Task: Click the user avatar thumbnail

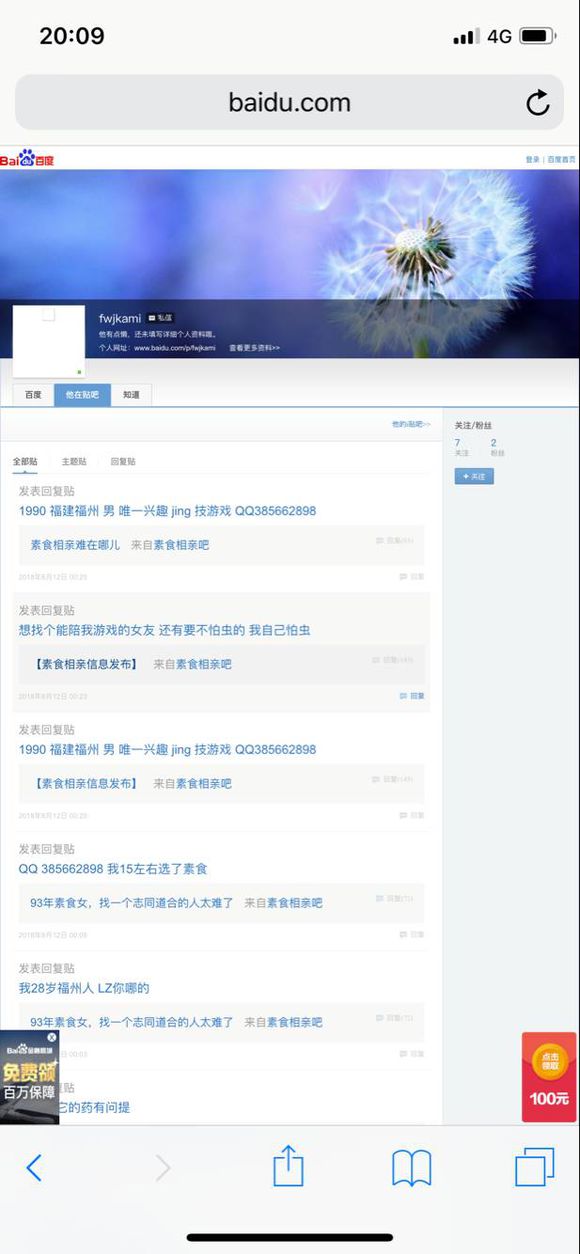Action: 48,342
